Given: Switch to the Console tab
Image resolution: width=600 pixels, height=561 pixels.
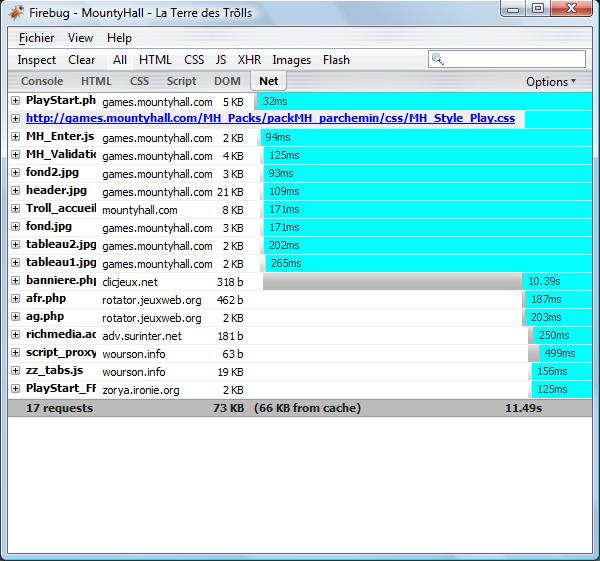Looking at the screenshot, I should tap(42, 82).
